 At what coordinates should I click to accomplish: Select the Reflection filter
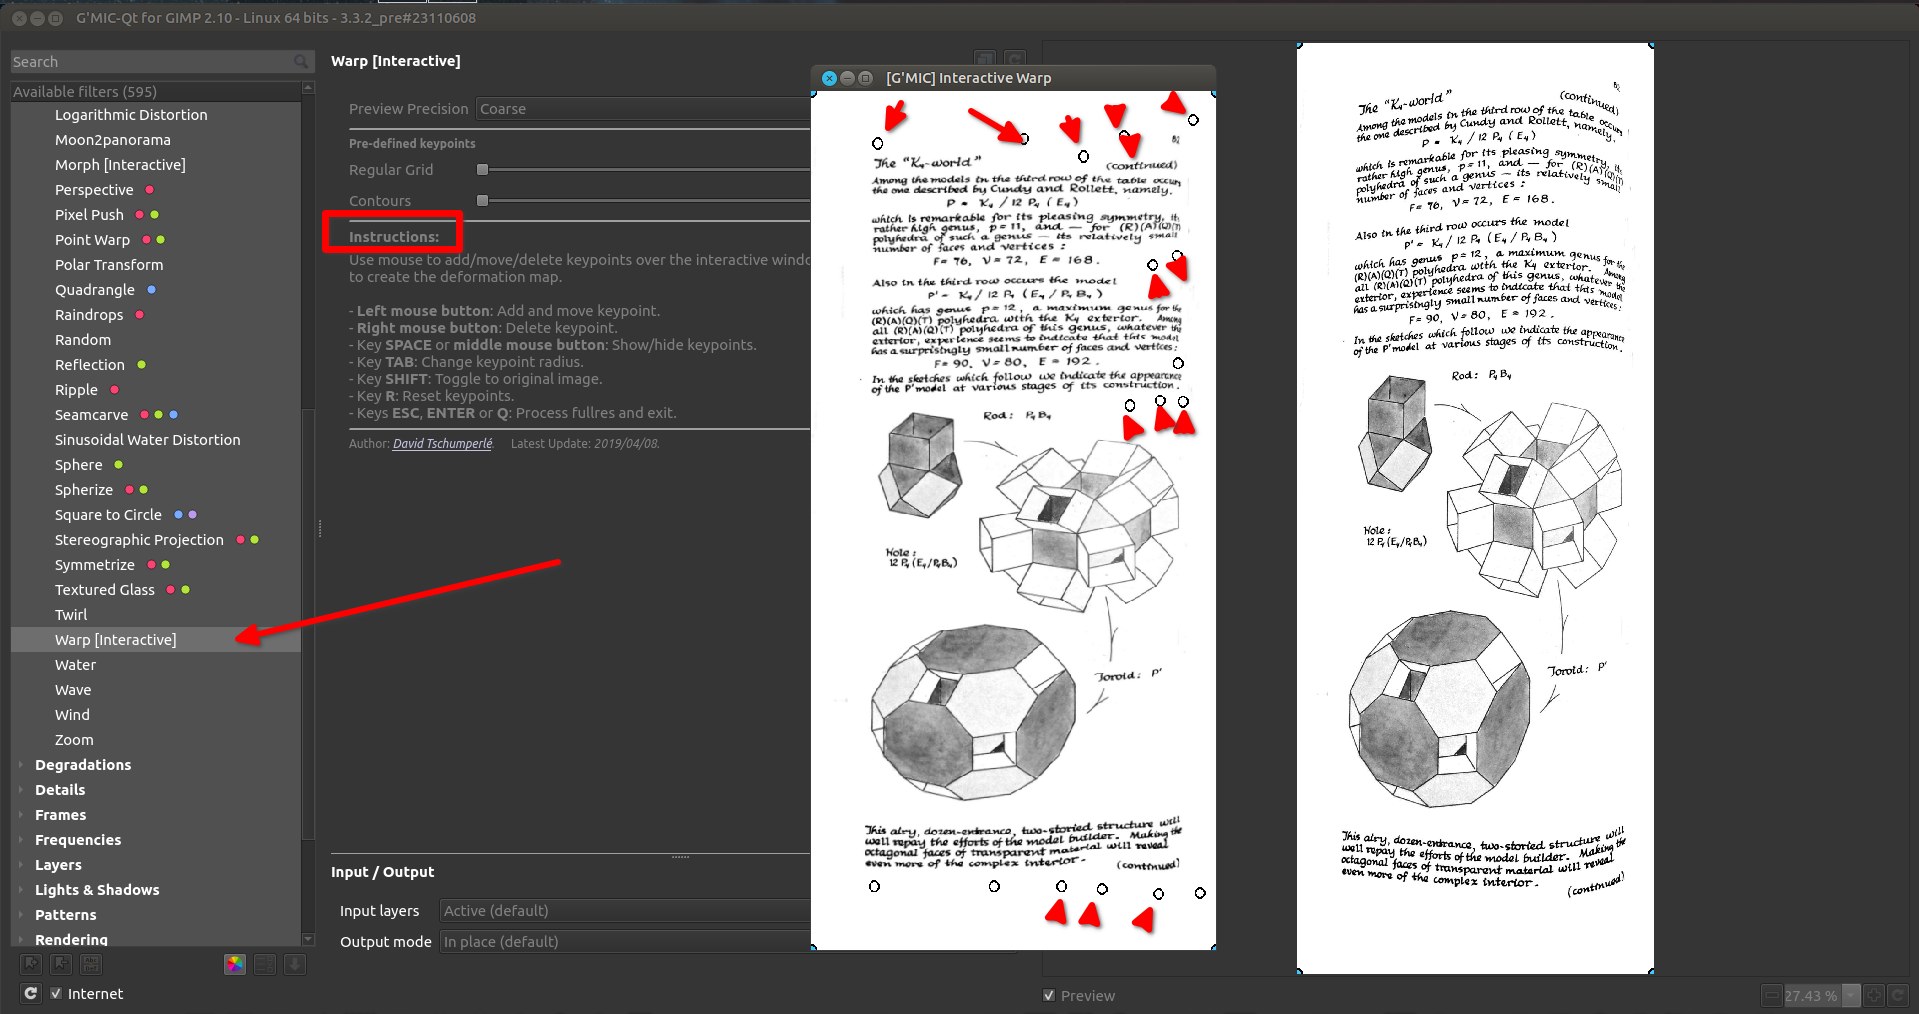coord(90,365)
